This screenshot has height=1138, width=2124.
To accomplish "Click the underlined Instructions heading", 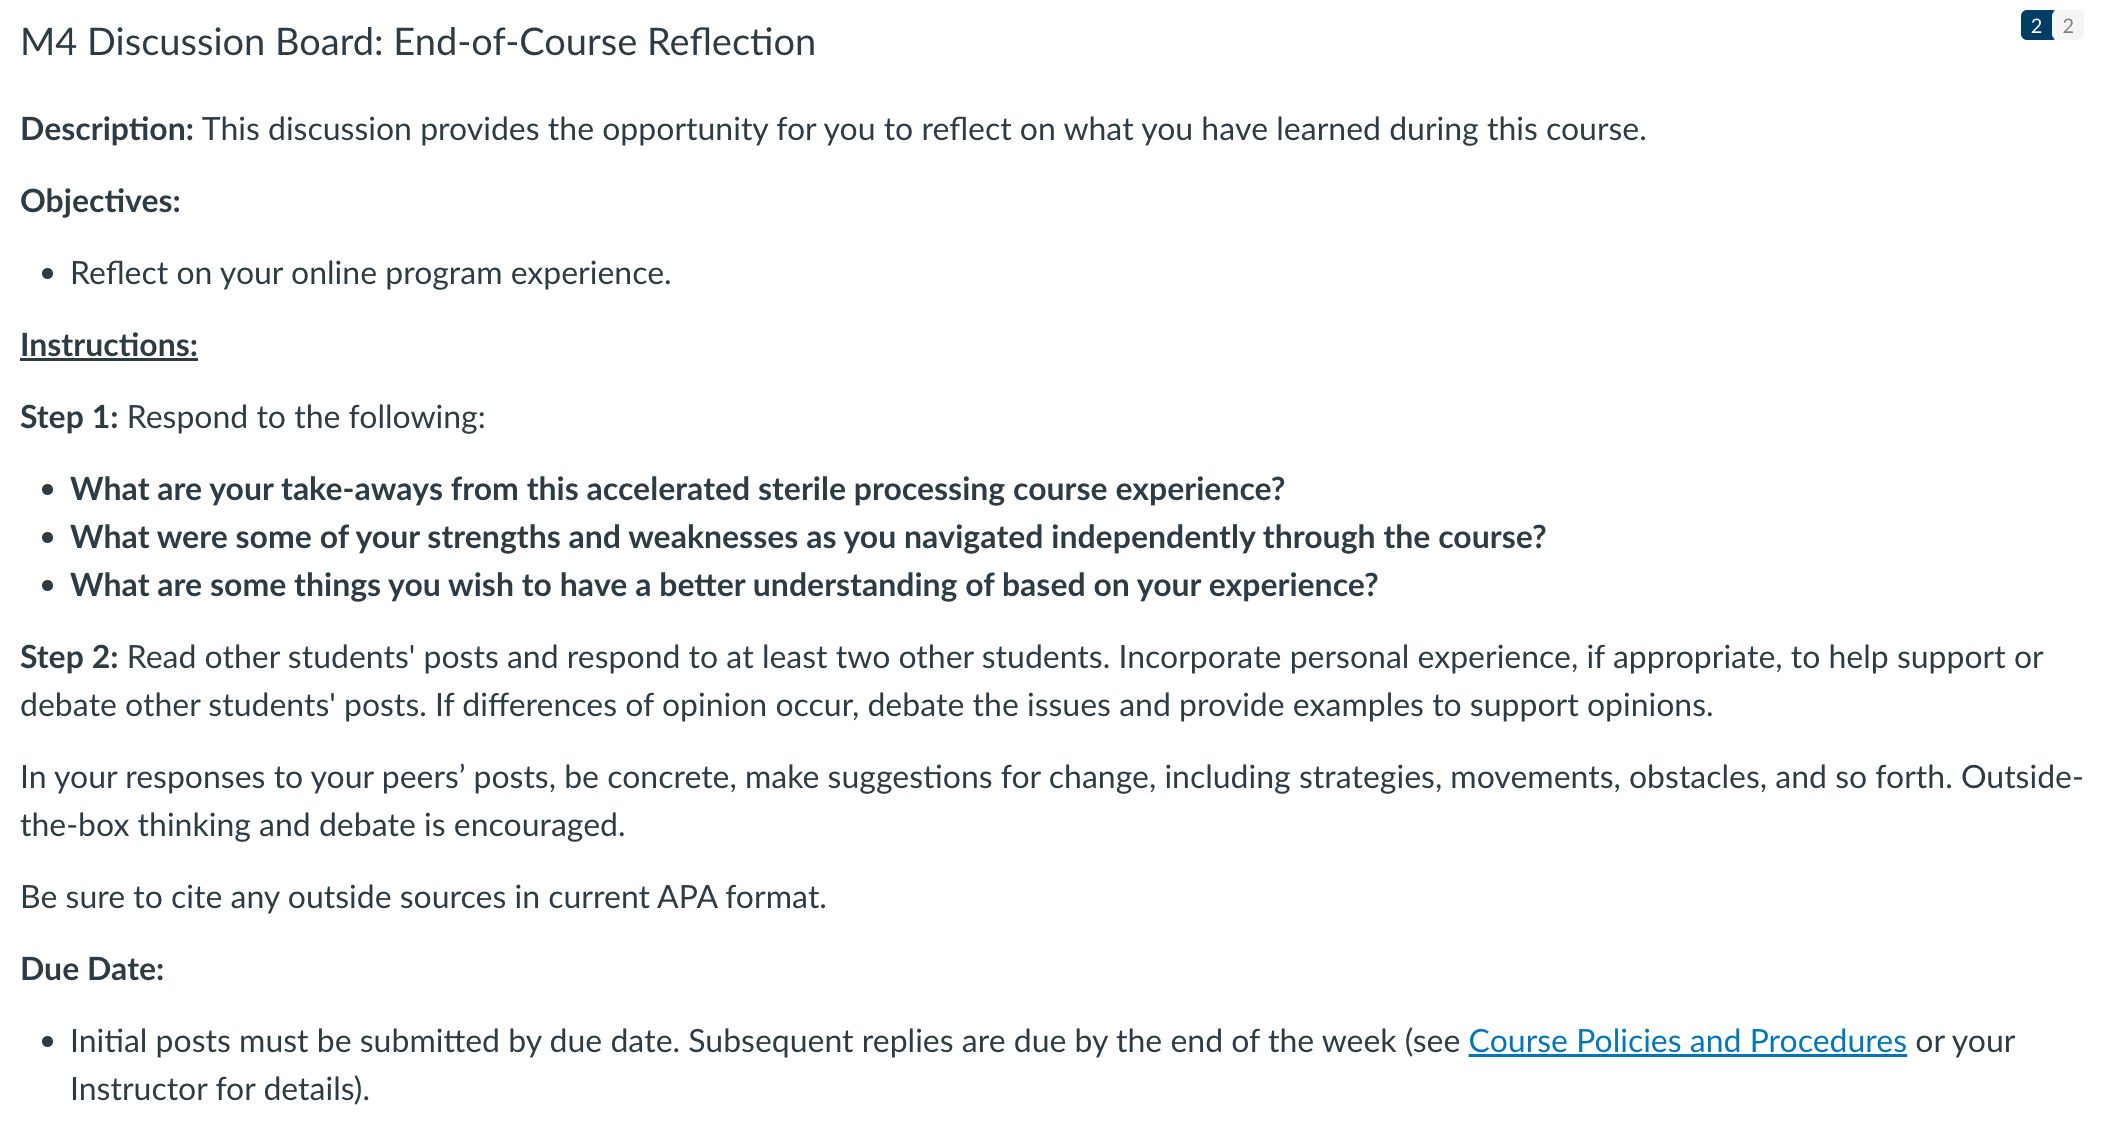I will click(109, 345).
